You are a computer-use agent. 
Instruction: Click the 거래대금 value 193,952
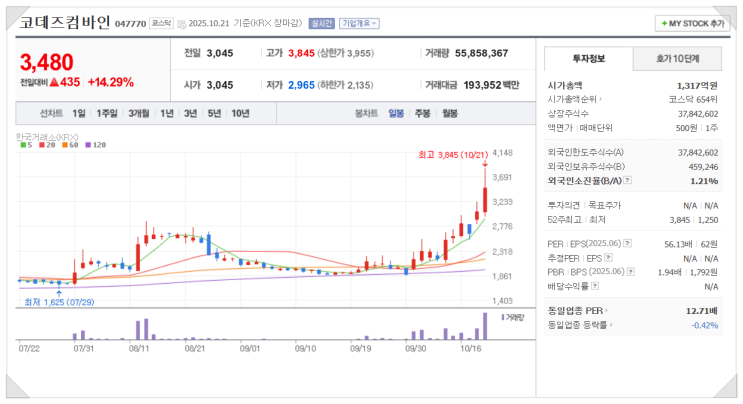(482, 85)
